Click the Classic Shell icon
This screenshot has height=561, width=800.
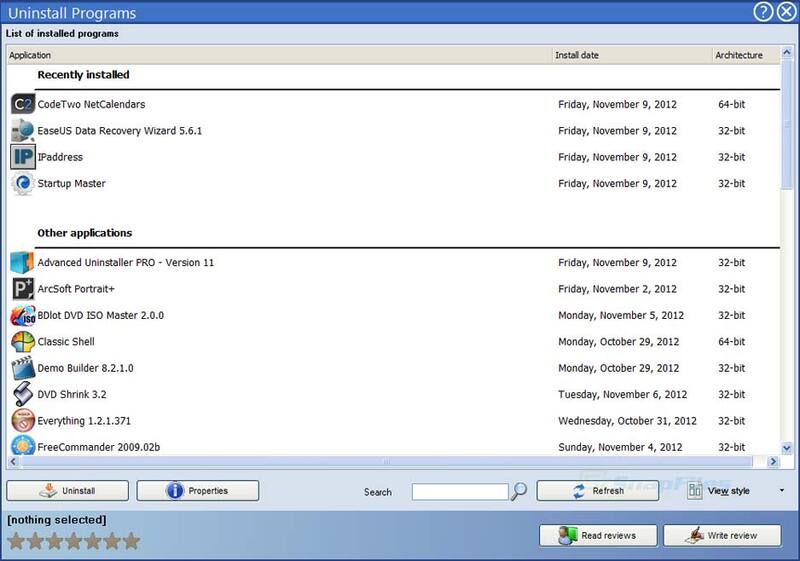tap(22, 342)
